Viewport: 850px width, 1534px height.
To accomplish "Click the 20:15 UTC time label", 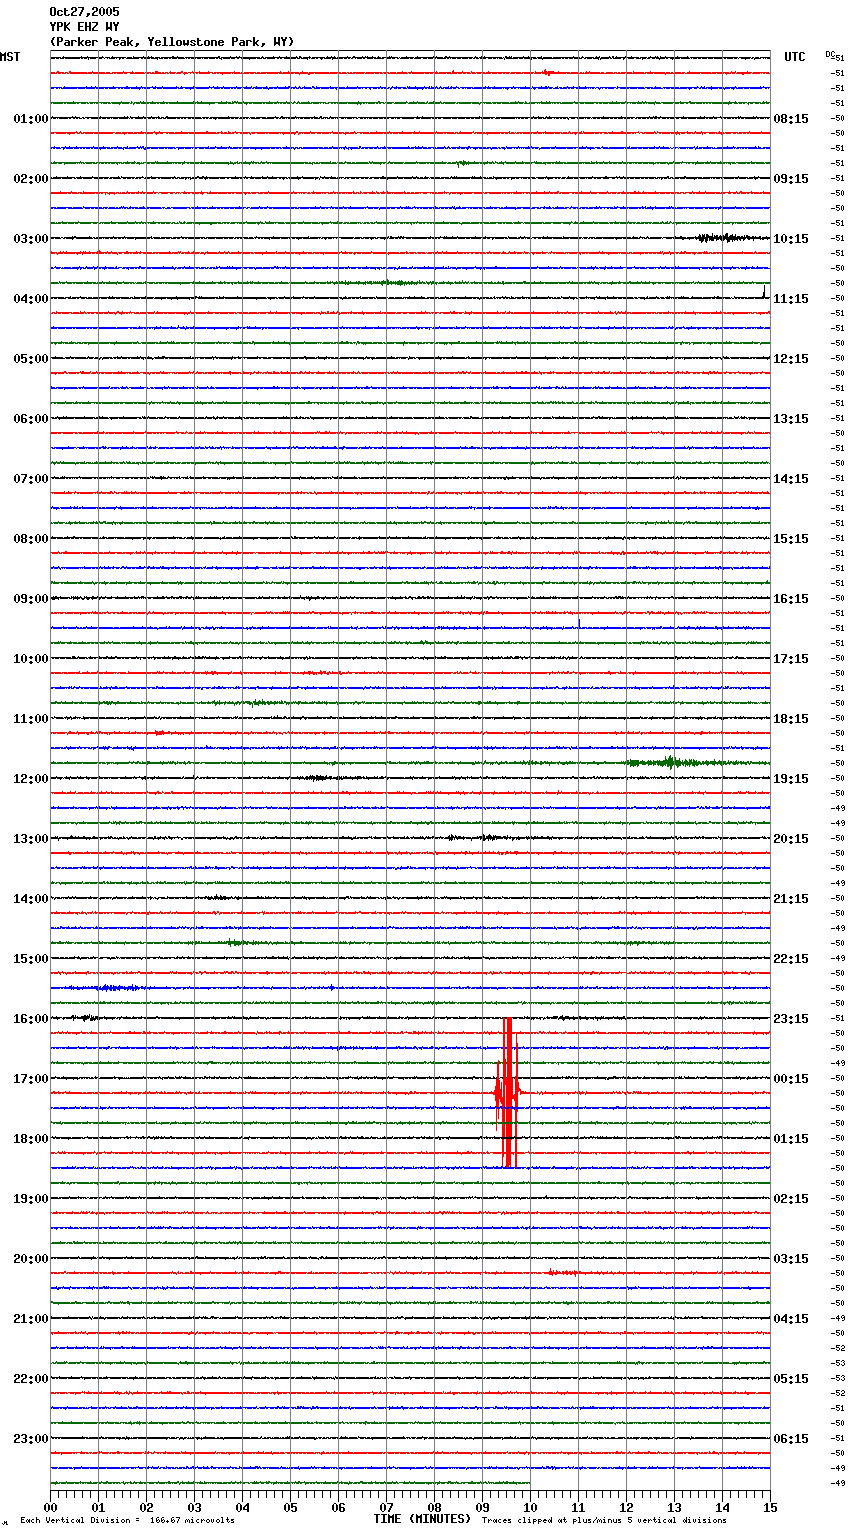I will pos(791,839).
